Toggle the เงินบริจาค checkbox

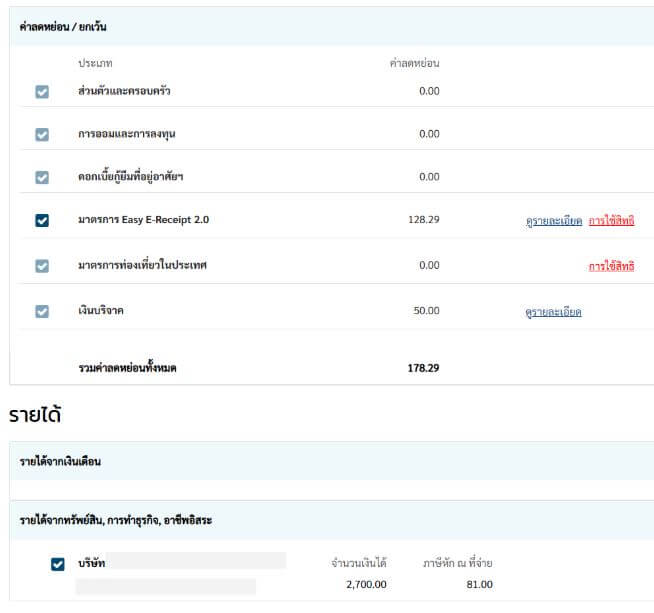coord(42,311)
